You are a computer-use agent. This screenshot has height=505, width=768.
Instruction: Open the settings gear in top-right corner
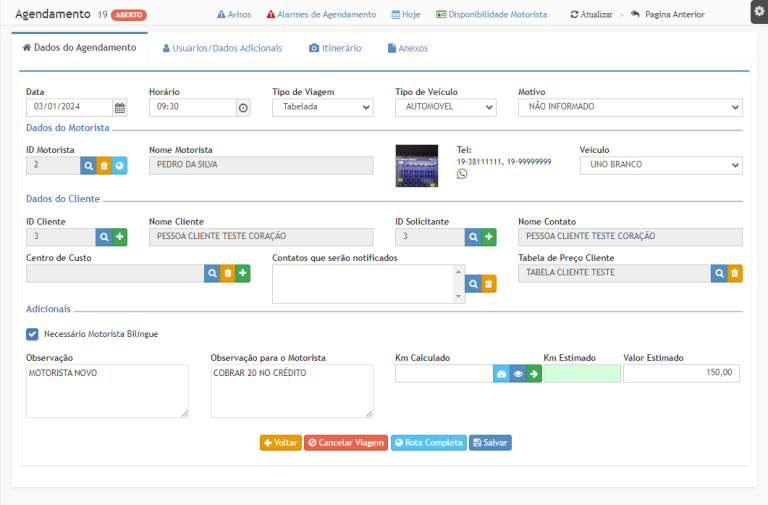[758, 11]
